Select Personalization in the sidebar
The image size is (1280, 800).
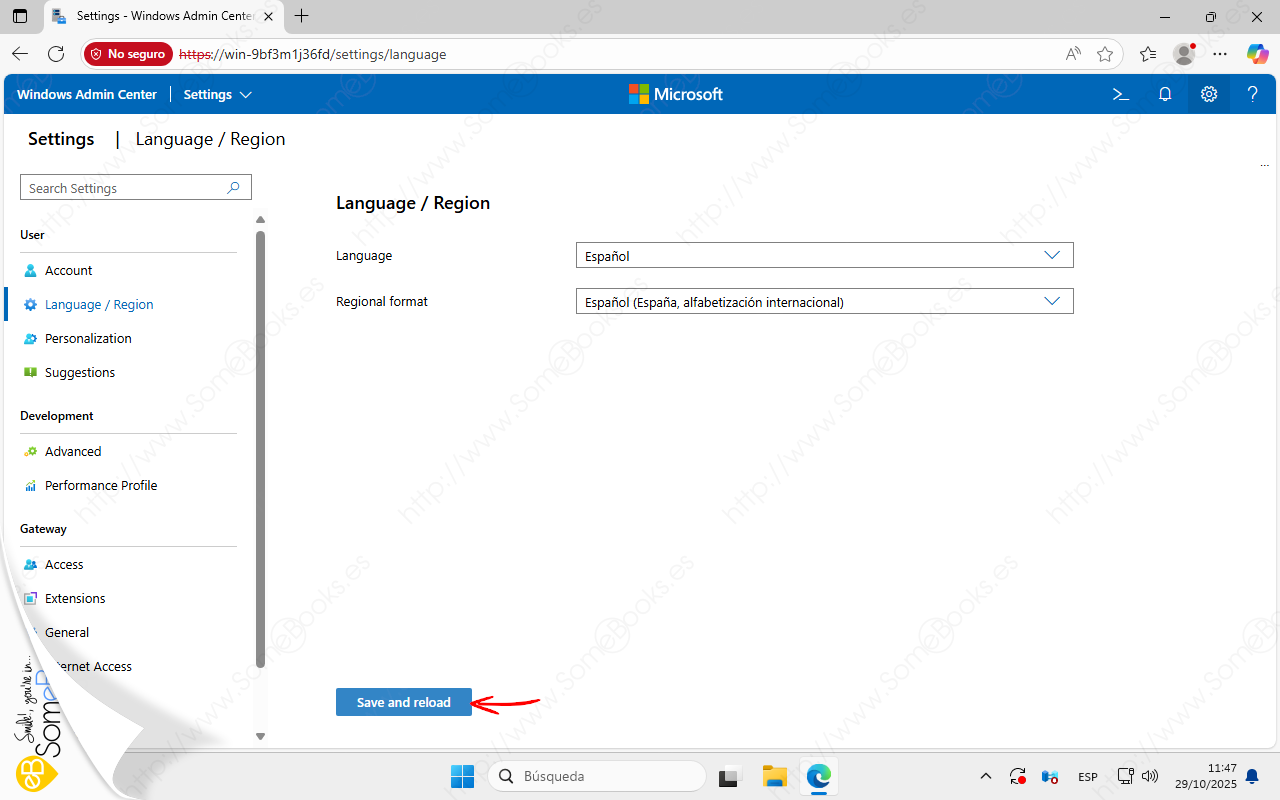(88, 338)
